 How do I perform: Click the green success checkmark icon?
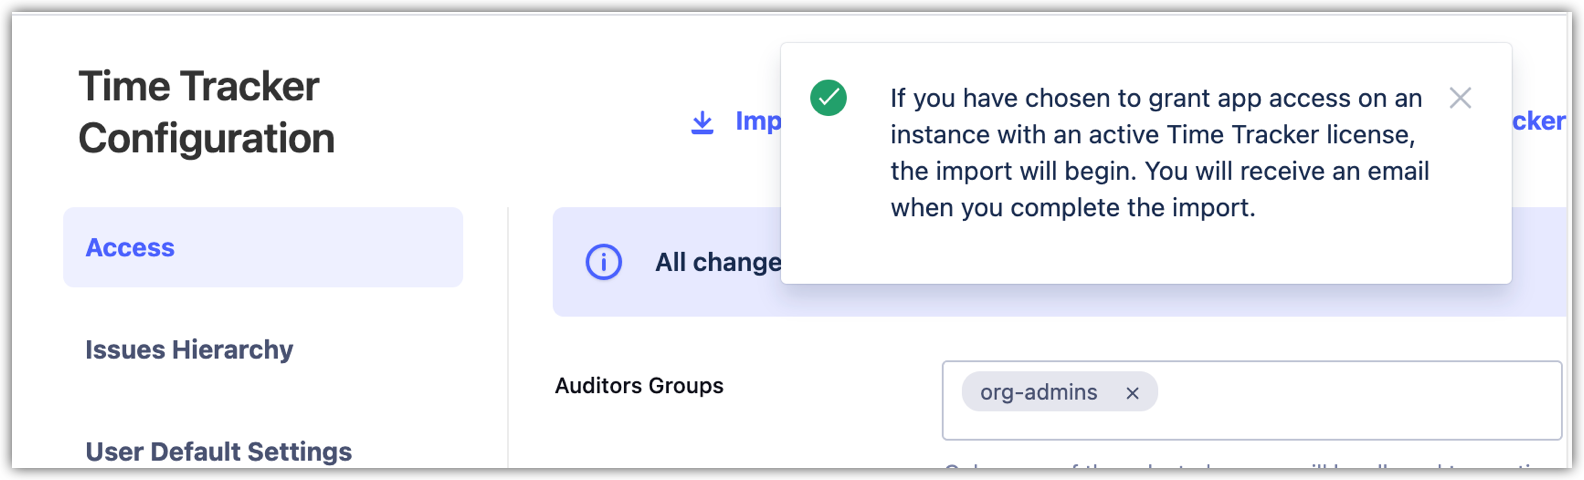[x=828, y=98]
